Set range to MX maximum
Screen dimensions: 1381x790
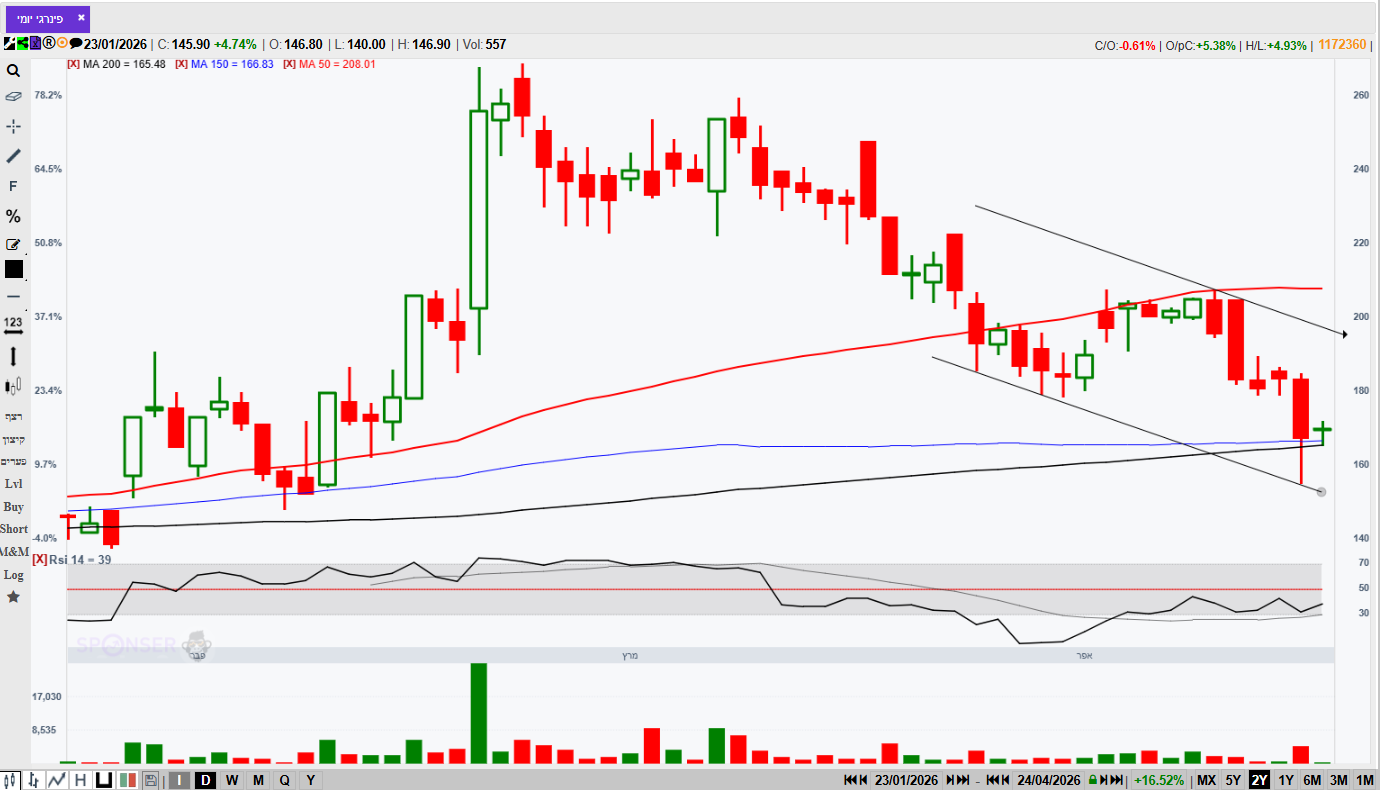[x=1207, y=780]
